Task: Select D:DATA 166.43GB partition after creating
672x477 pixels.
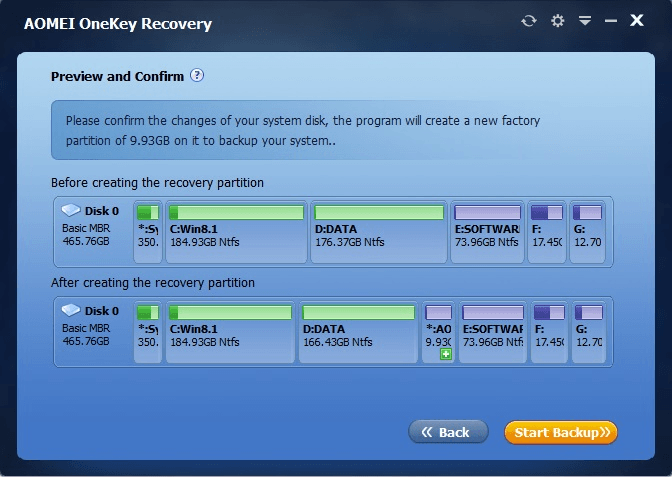Action: (x=358, y=332)
